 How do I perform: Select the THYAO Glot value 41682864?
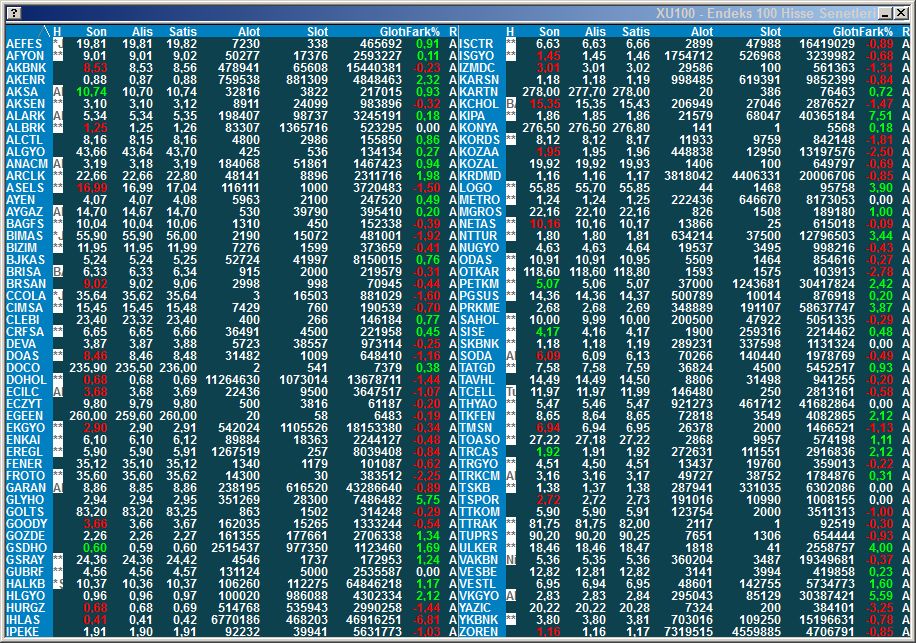click(x=827, y=404)
